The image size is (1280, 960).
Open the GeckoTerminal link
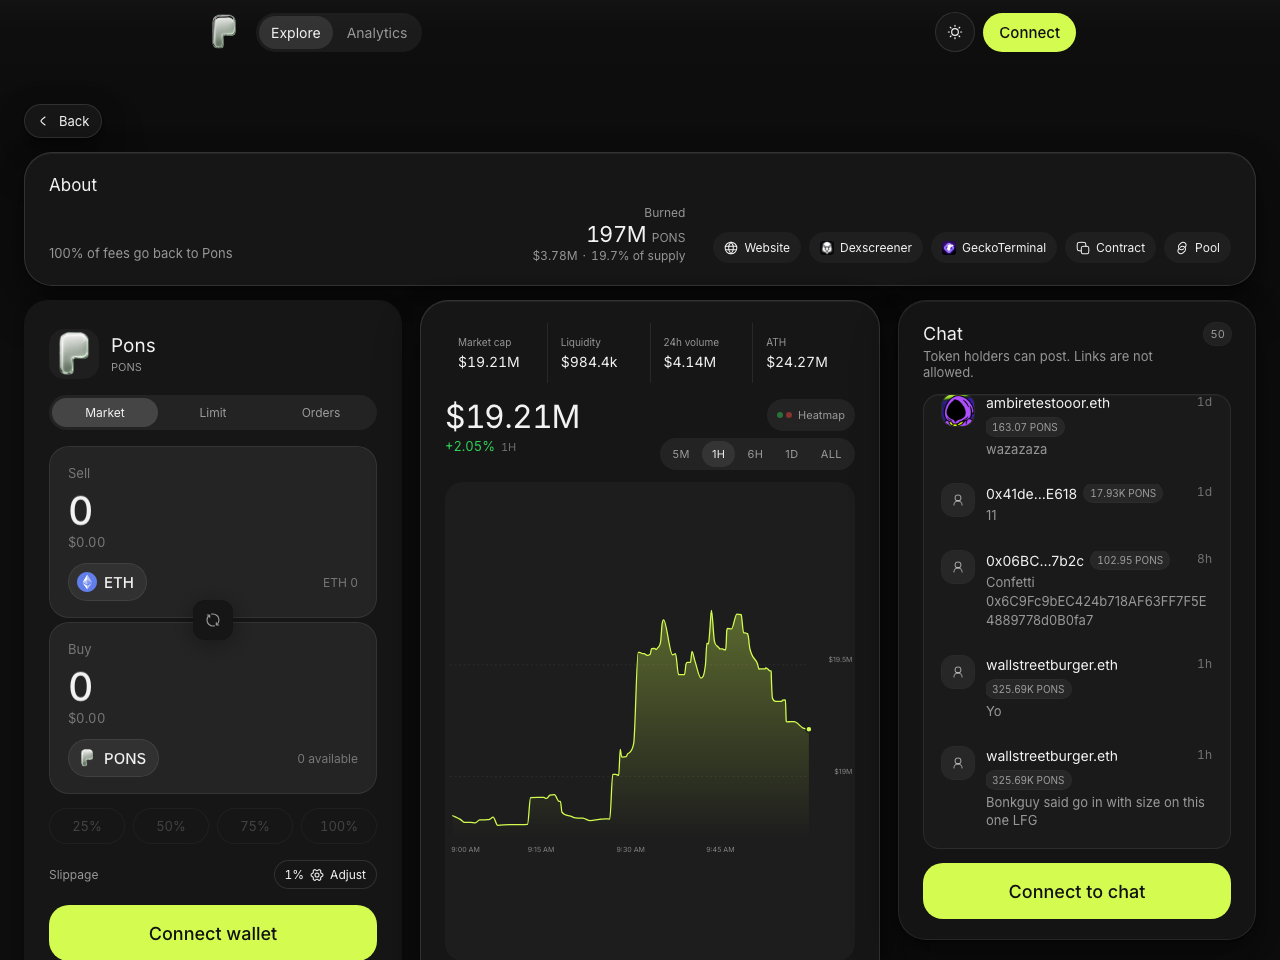[x=993, y=248]
